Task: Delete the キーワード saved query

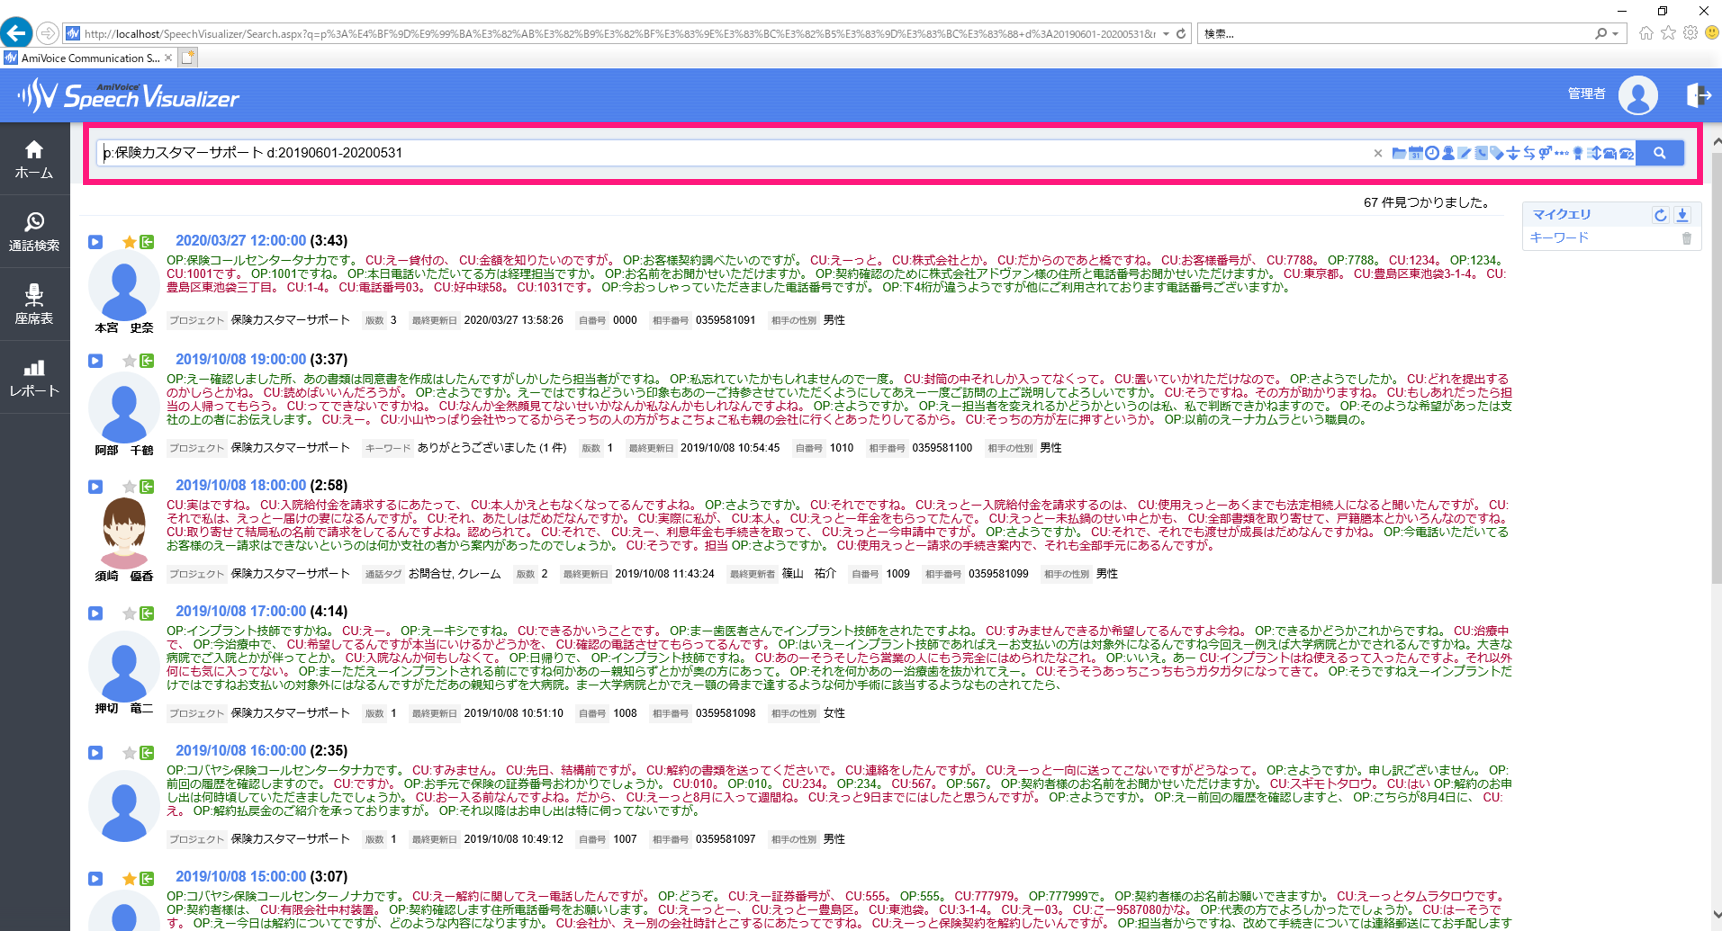Action: point(1687,238)
